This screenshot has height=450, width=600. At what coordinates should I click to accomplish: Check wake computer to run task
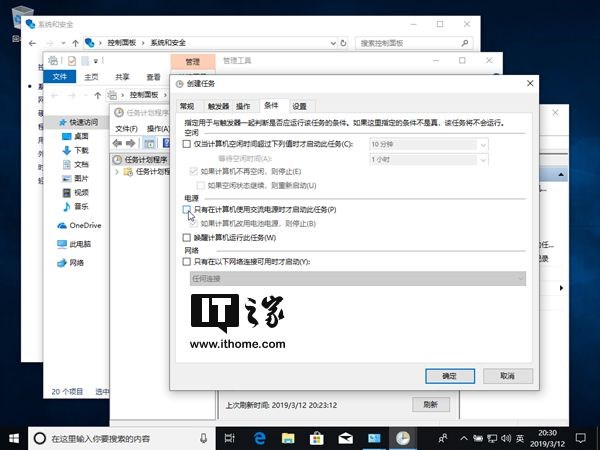(187, 238)
